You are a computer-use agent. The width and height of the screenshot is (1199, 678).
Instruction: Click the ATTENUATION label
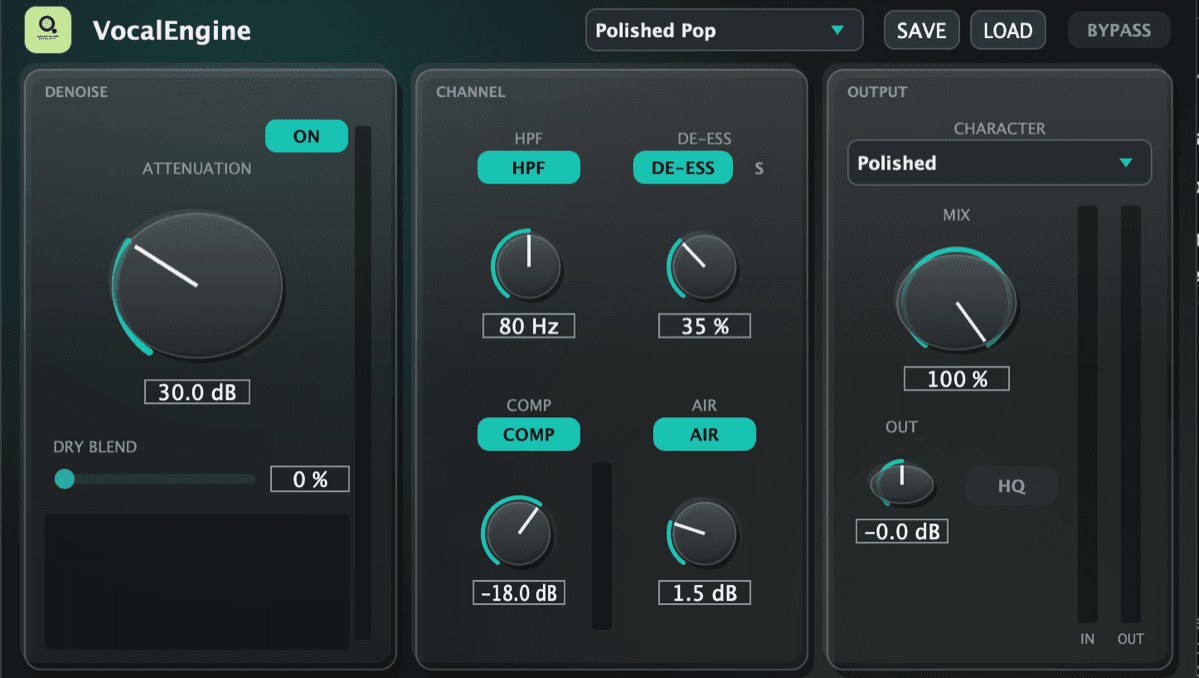pos(197,168)
